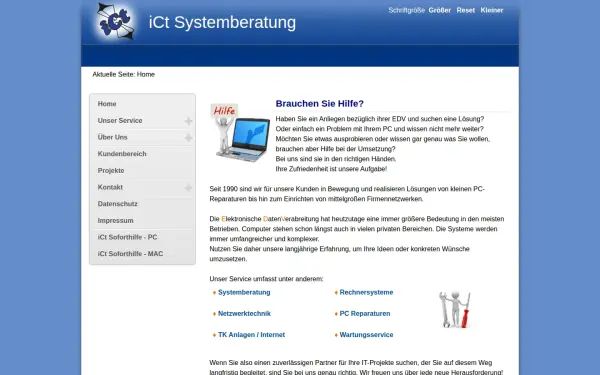Open the Impressum page

pos(116,221)
